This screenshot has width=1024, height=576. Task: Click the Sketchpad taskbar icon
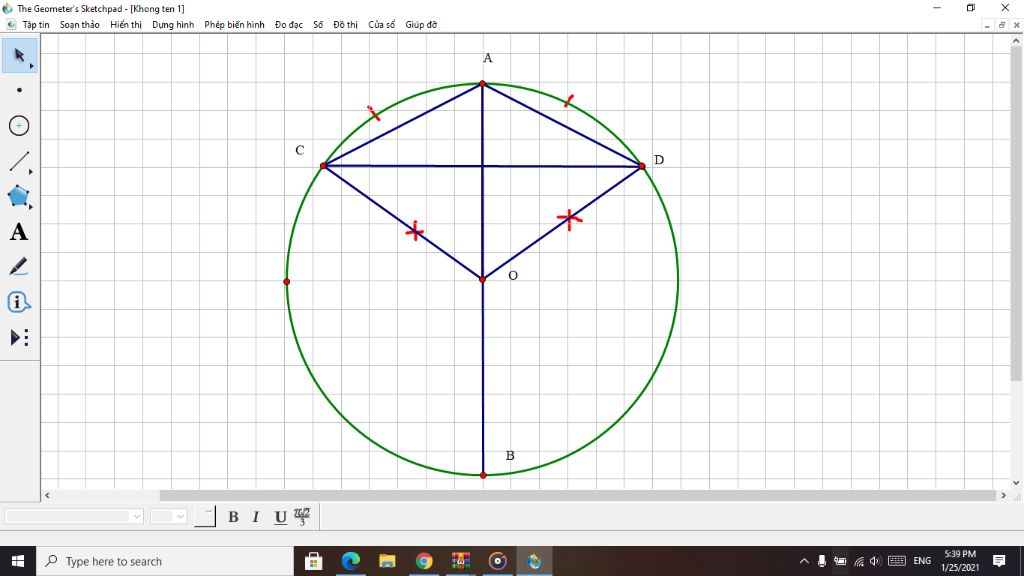534,561
